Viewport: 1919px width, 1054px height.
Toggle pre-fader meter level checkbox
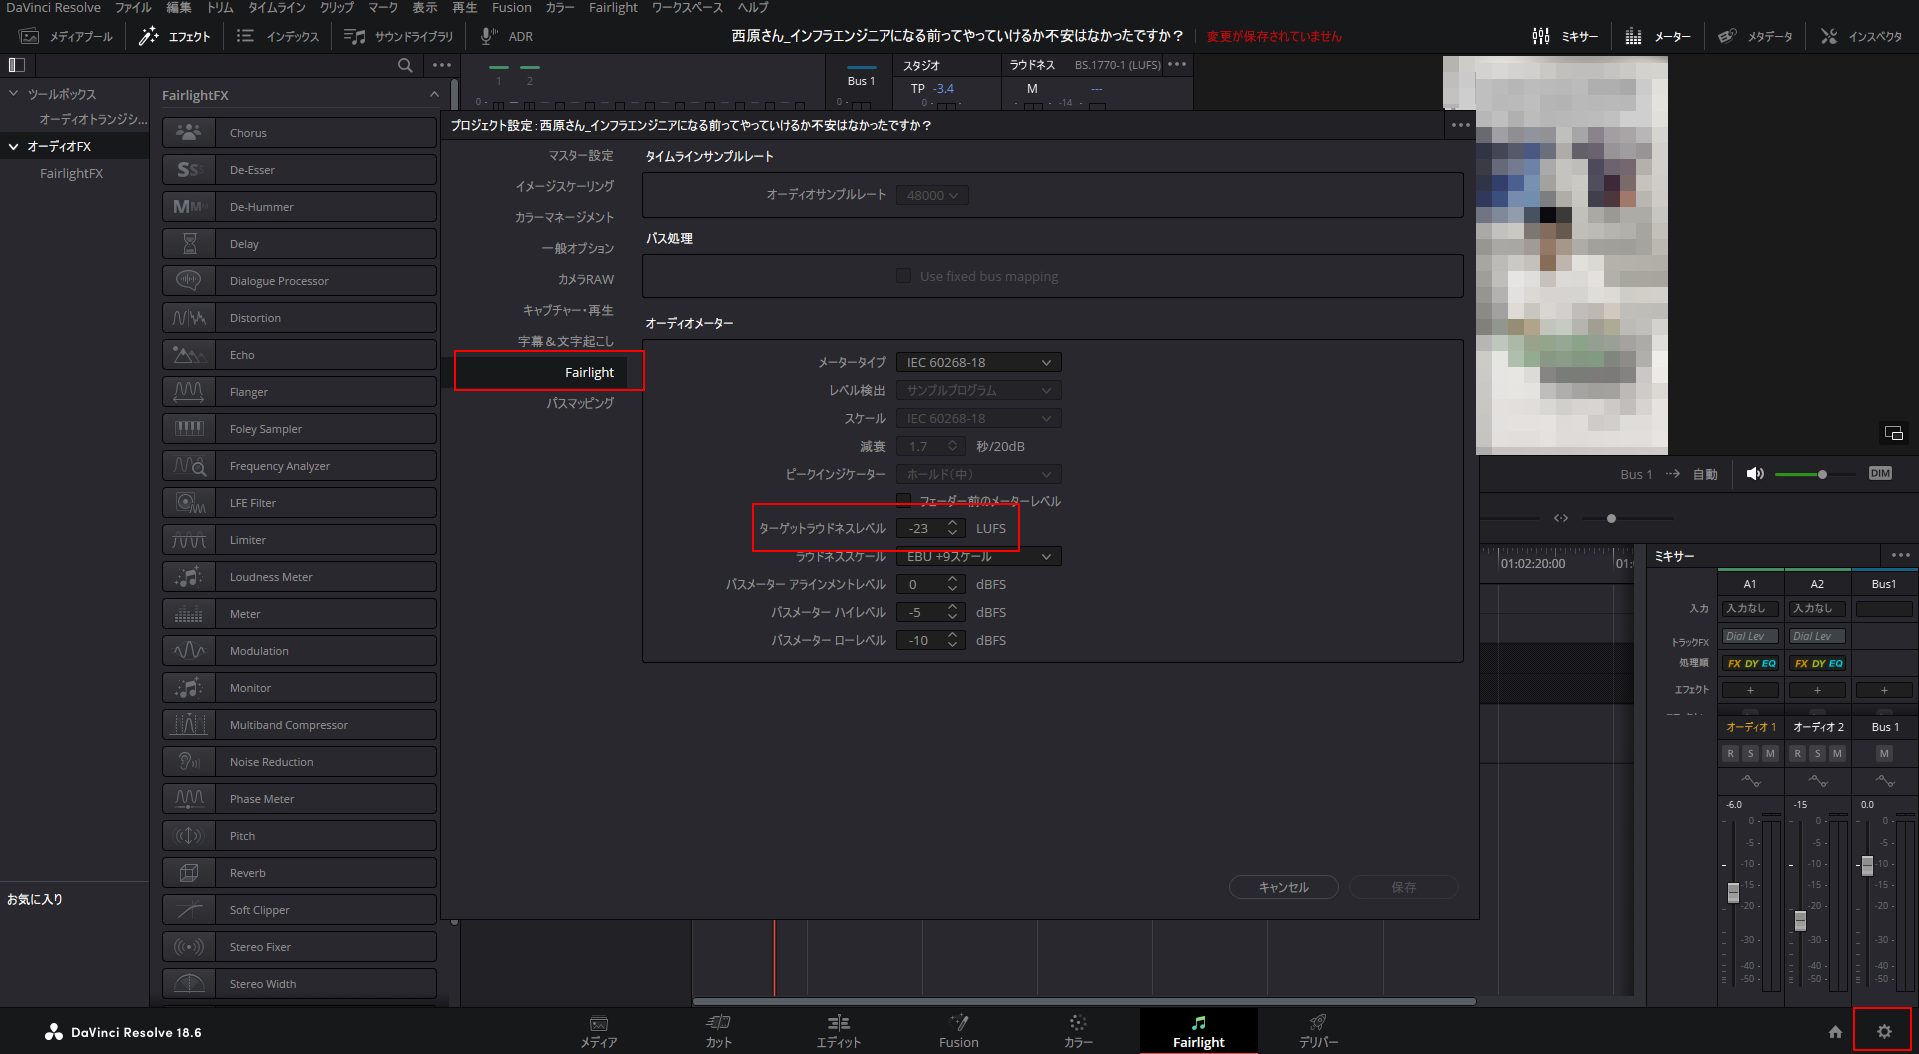pyautogui.click(x=904, y=500)
